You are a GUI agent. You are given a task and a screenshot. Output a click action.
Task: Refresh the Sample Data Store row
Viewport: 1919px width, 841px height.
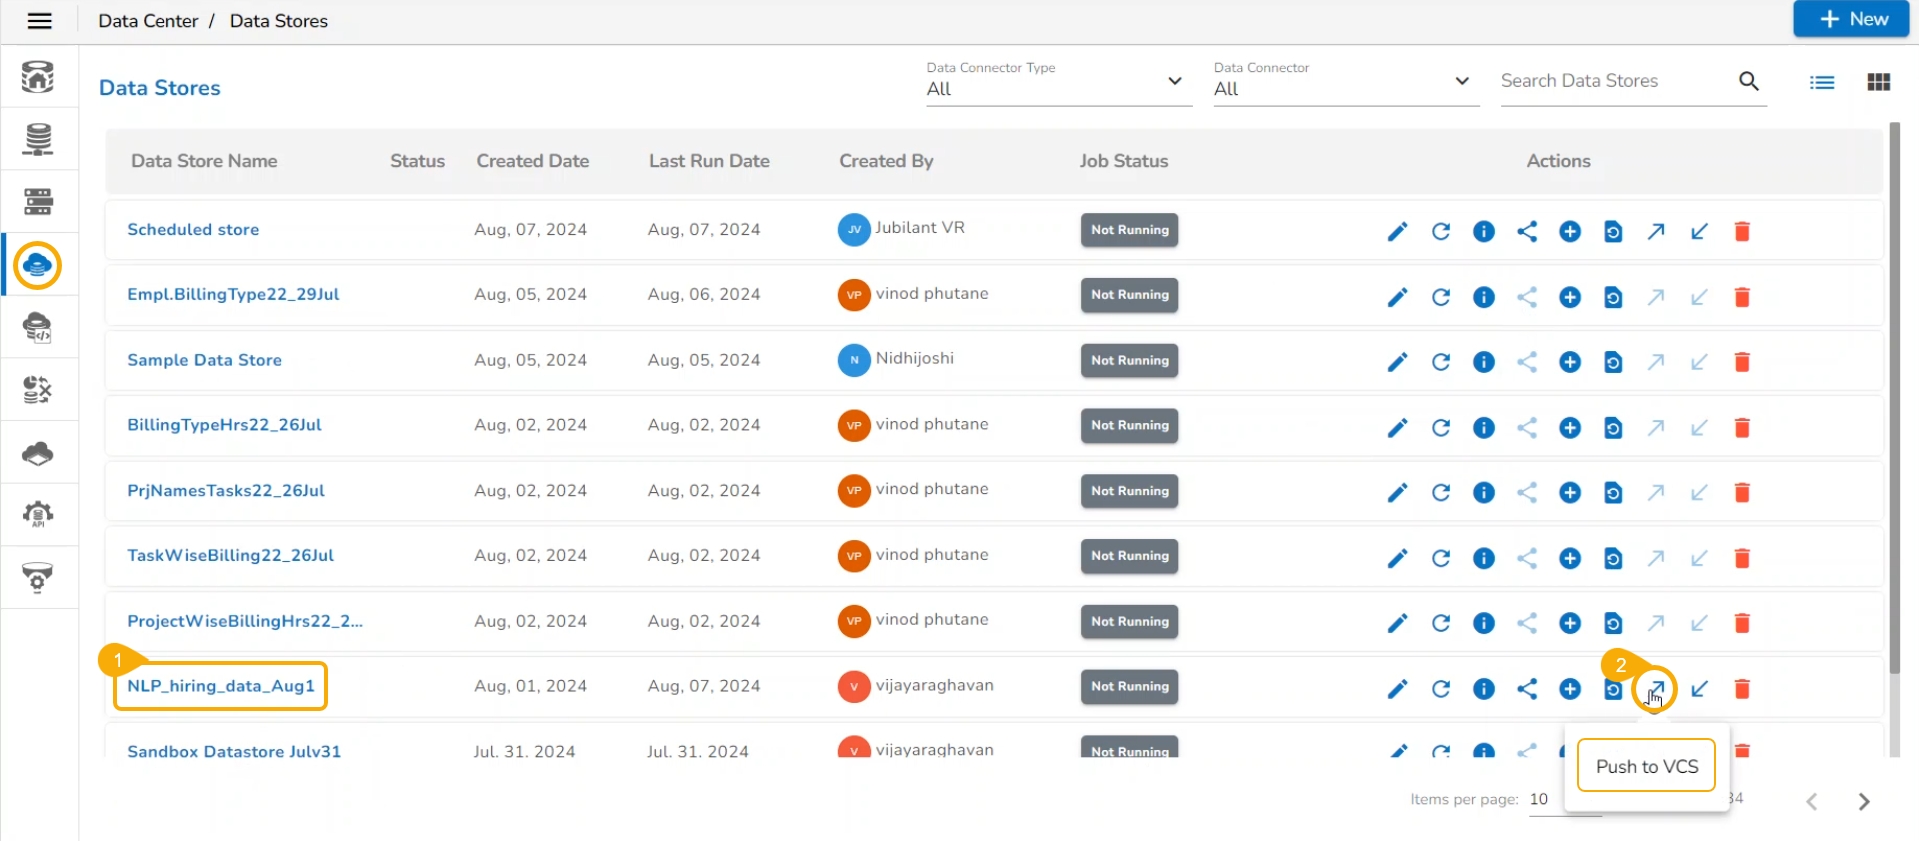pyautogui.click(x=1440, y=362)
